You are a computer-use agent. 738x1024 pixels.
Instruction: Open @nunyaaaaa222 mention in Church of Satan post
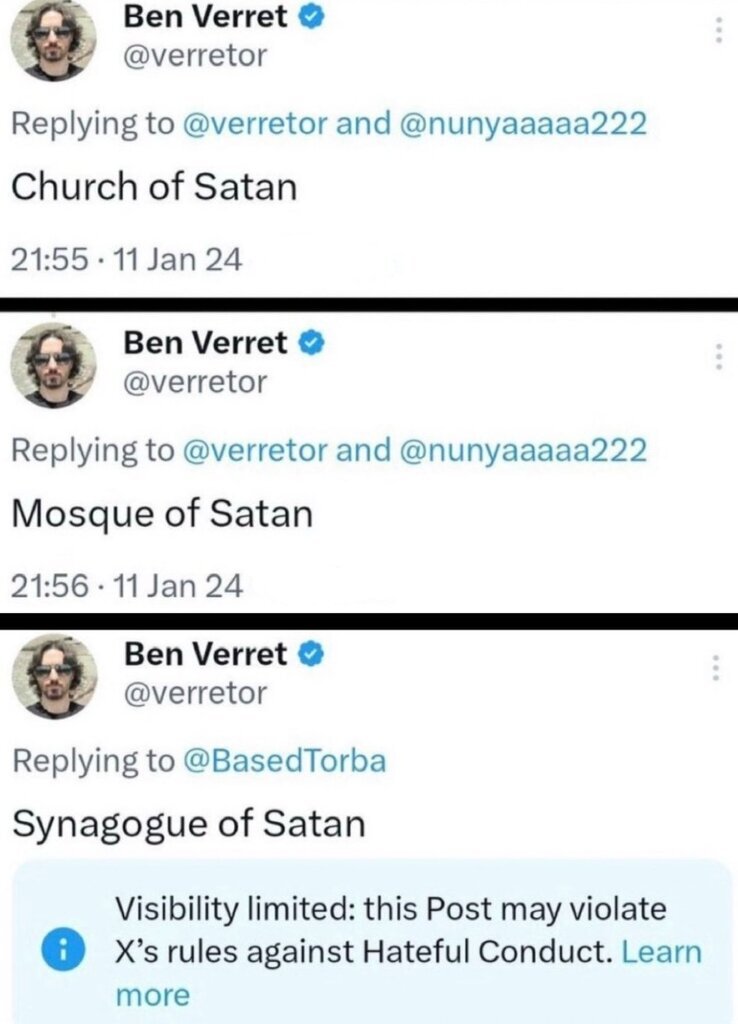tap(522, 124)
